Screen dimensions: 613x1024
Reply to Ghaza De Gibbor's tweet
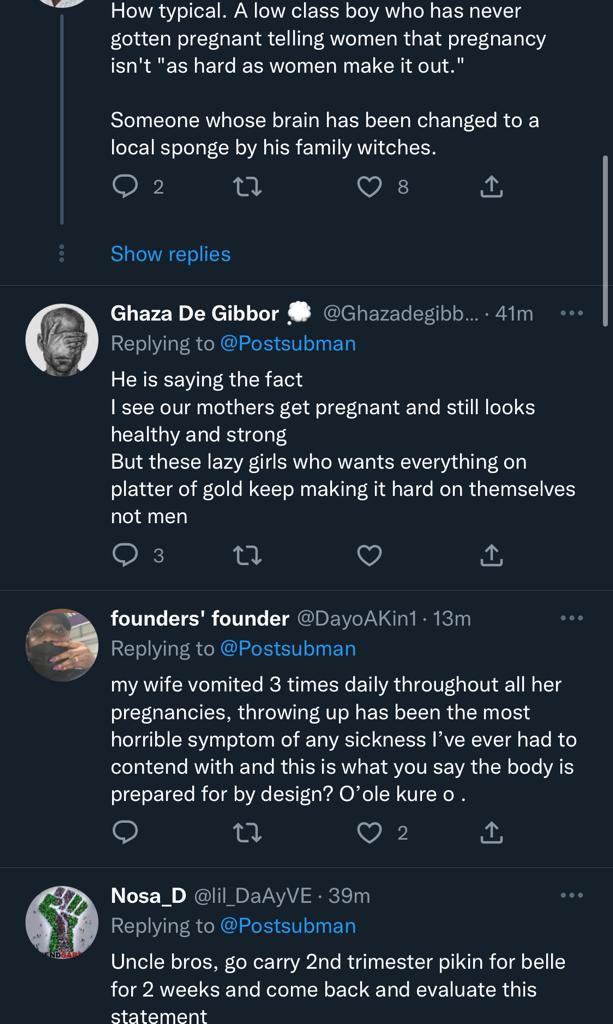(125, 555)
